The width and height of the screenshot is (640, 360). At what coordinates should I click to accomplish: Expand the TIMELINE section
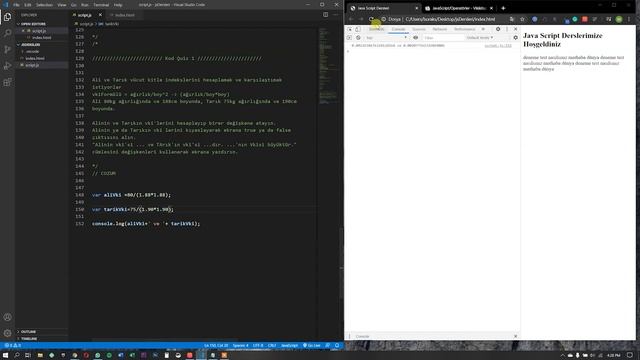(x=29, y=339)
